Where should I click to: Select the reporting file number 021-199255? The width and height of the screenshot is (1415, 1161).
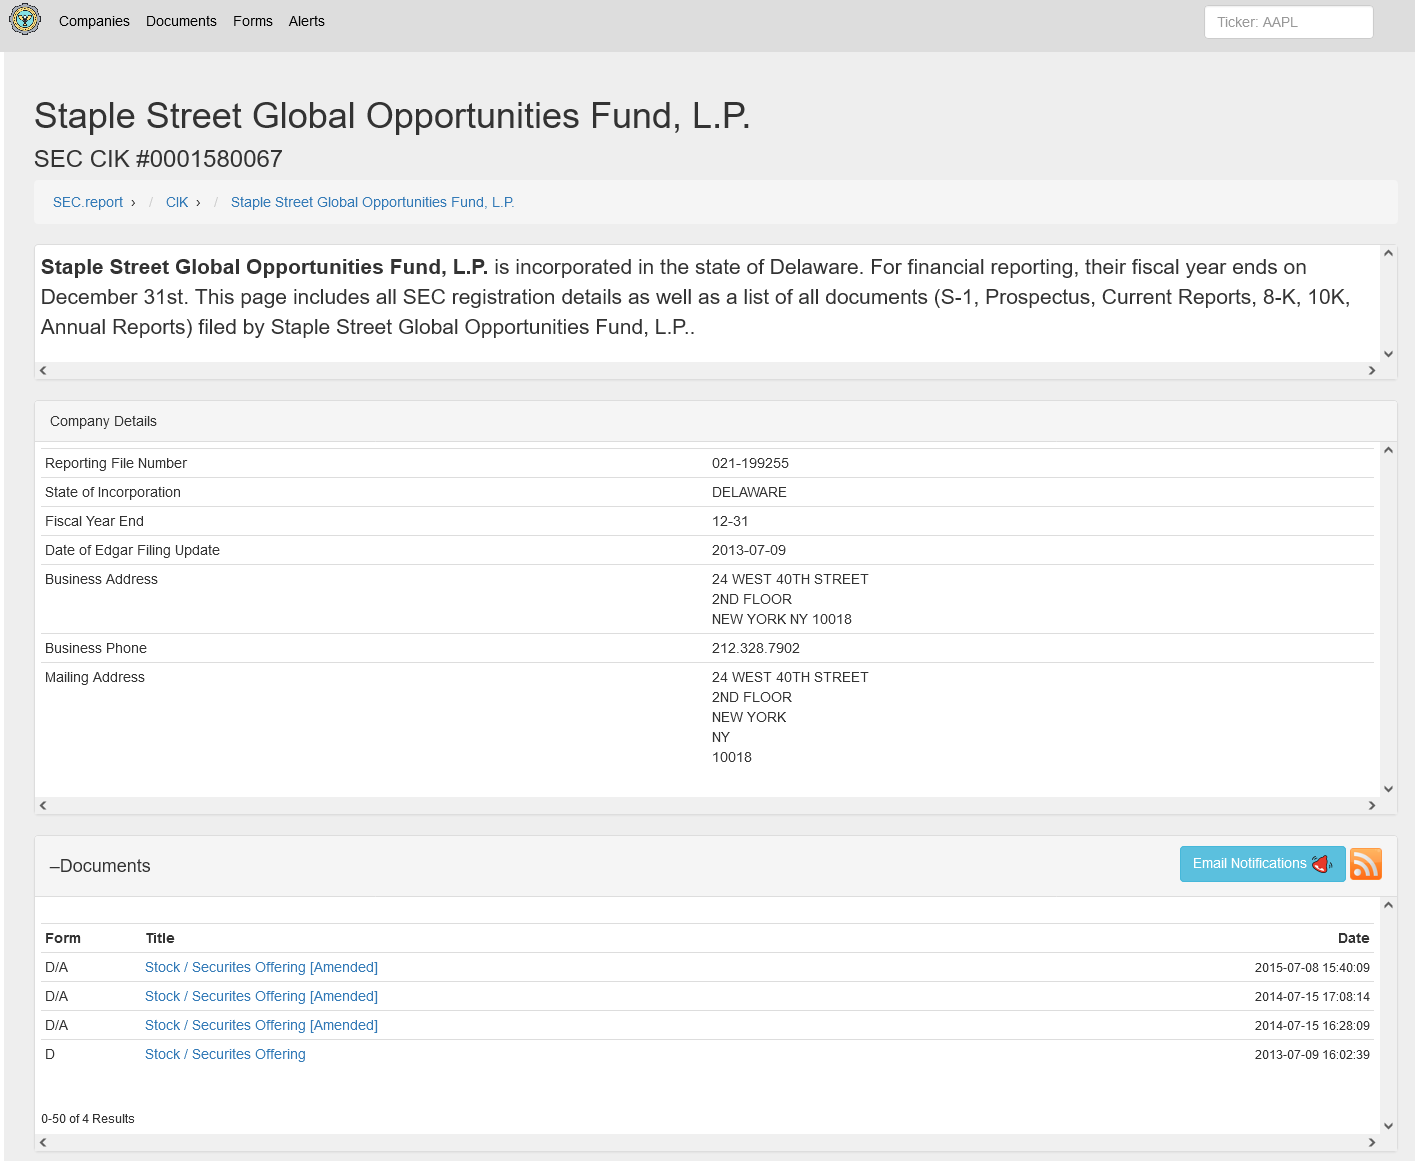(x=750, y=463)
